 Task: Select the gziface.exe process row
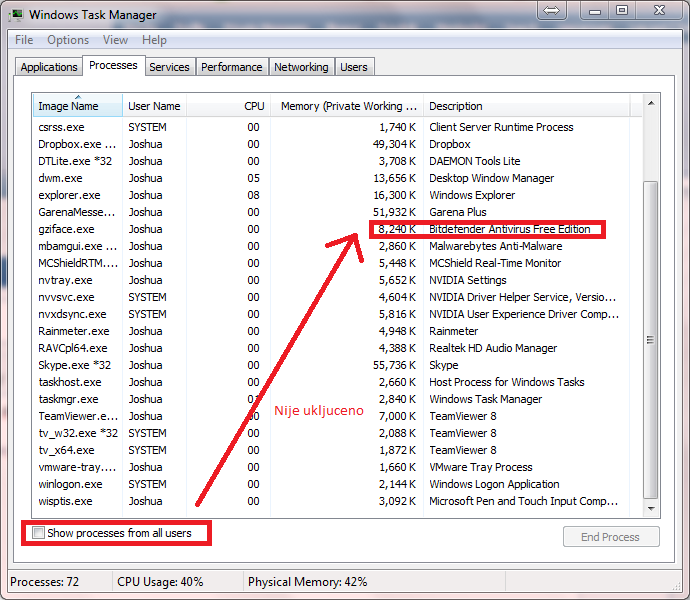pos(337,229)
